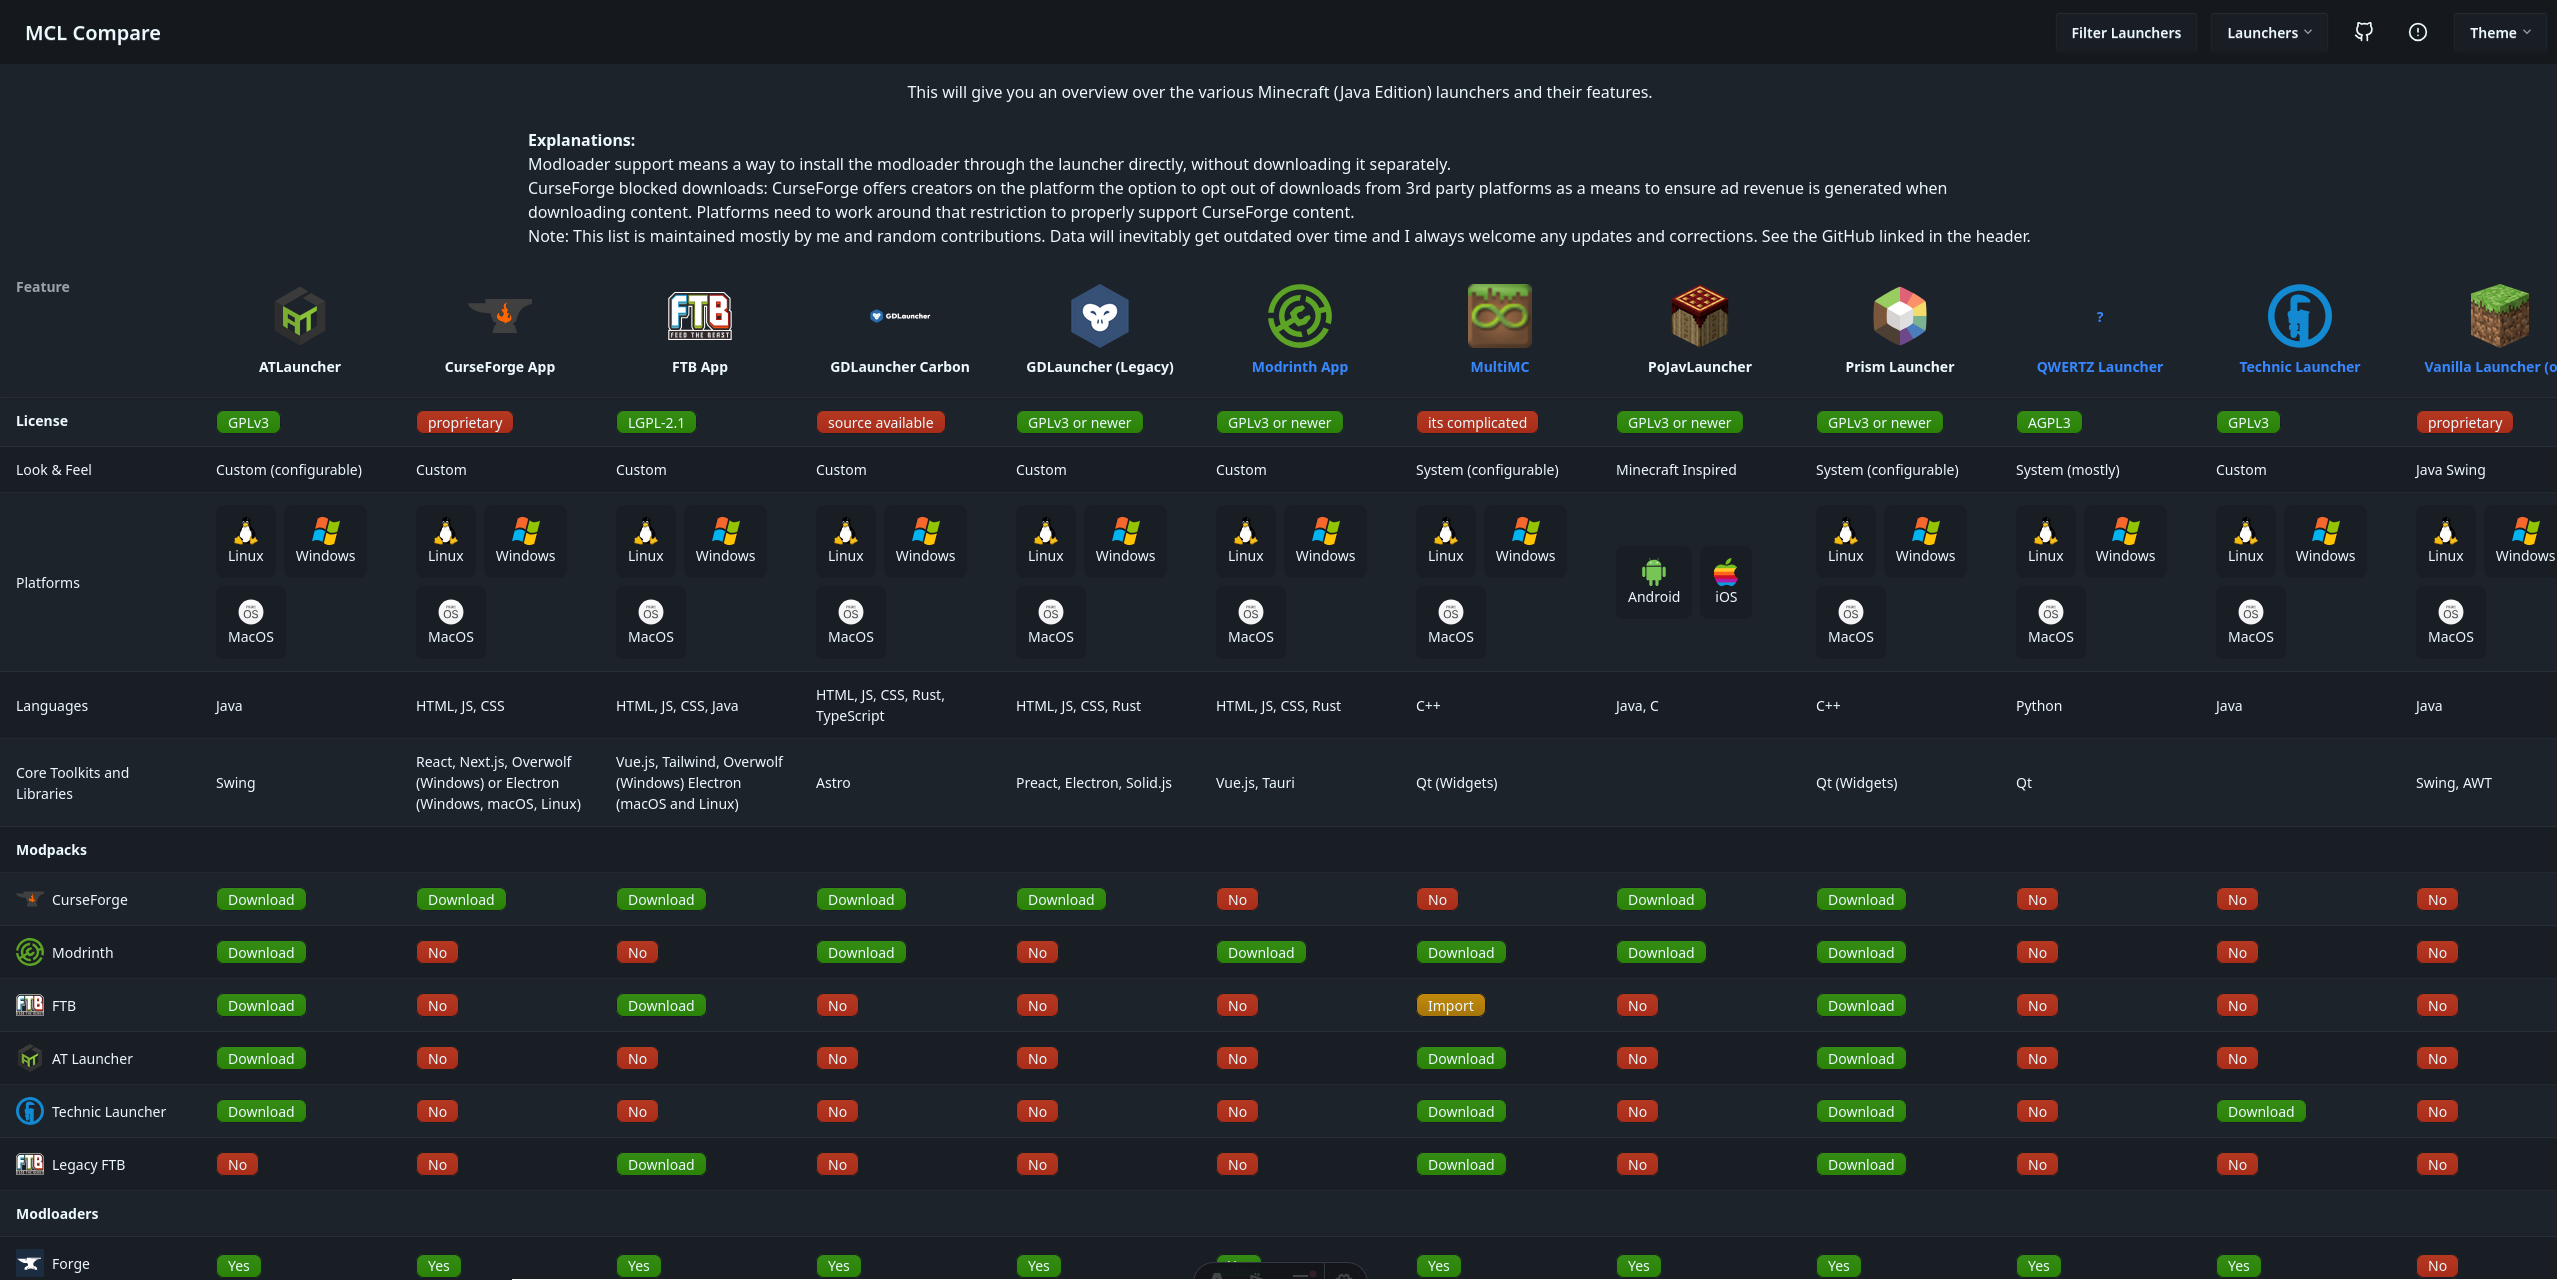
Task: Click the Legacy FTB row icon
Action: pos(30,1164)
